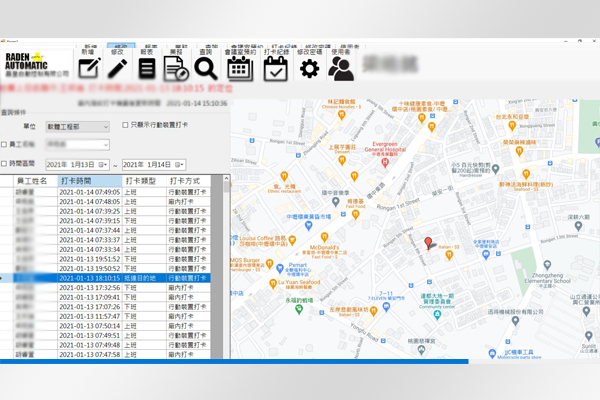Click the 使用者 users icon

(341, 68)
